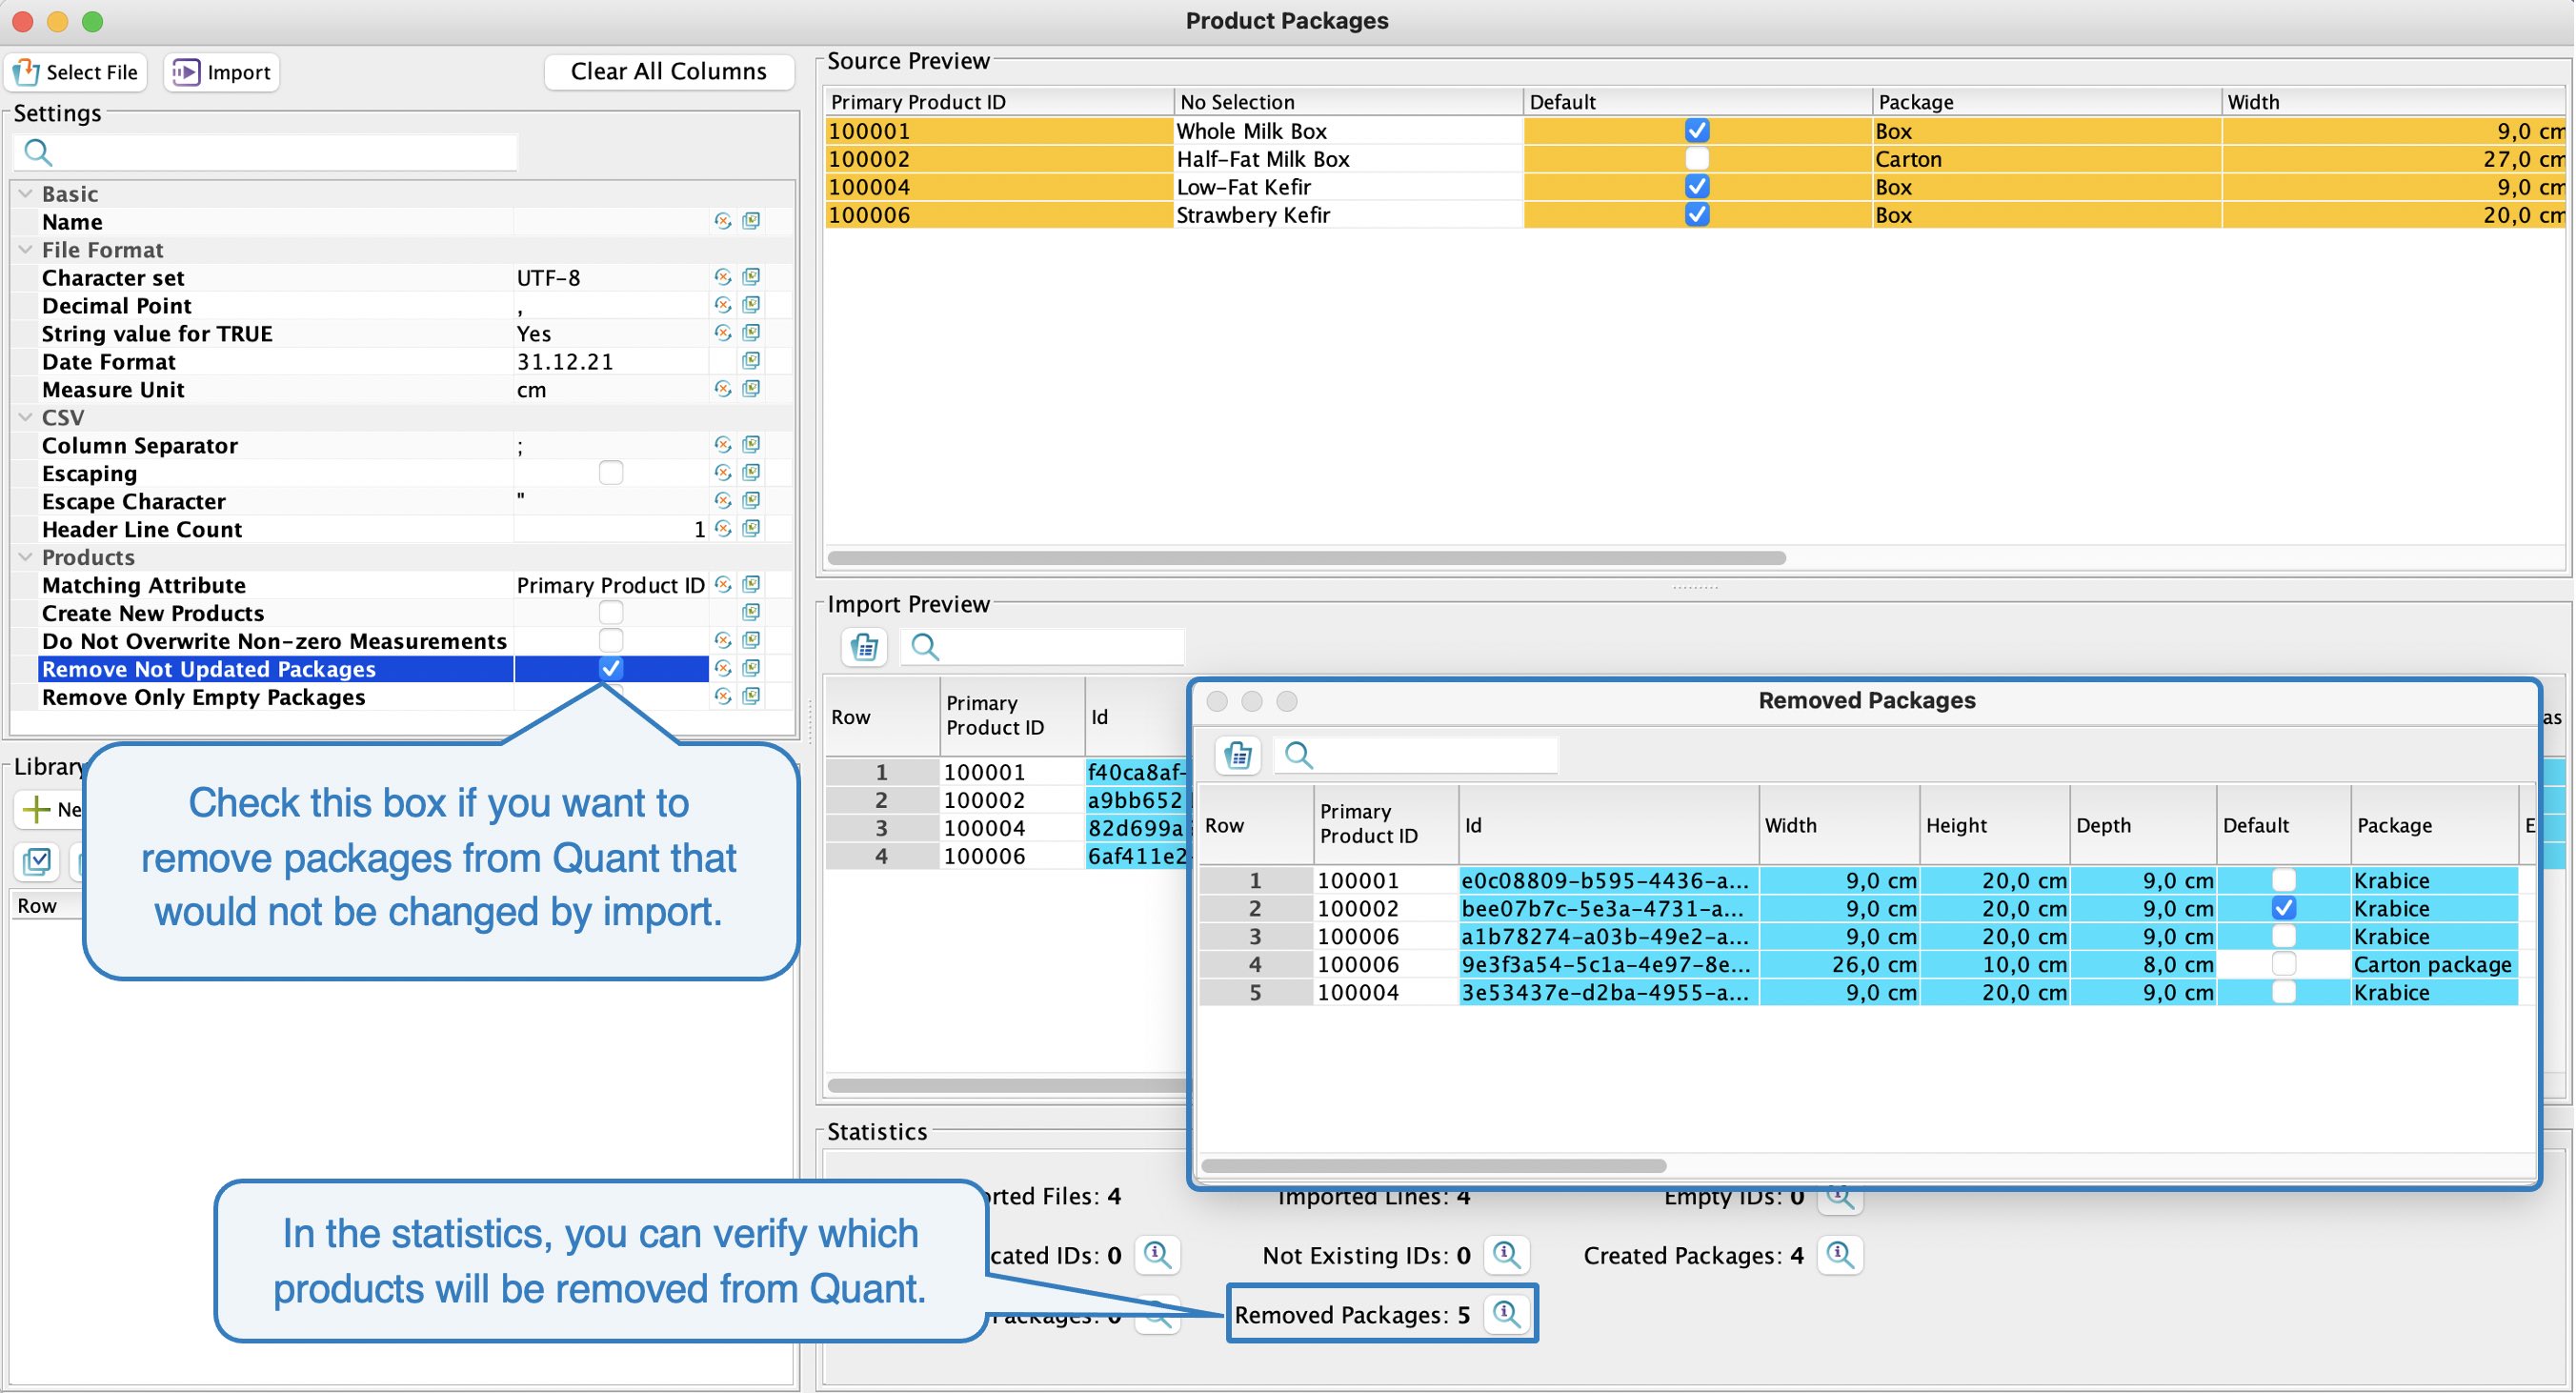Click Source Preview horizontal scrollbar
This screenshot has width=2576, height=1393.
[1306, 558]
